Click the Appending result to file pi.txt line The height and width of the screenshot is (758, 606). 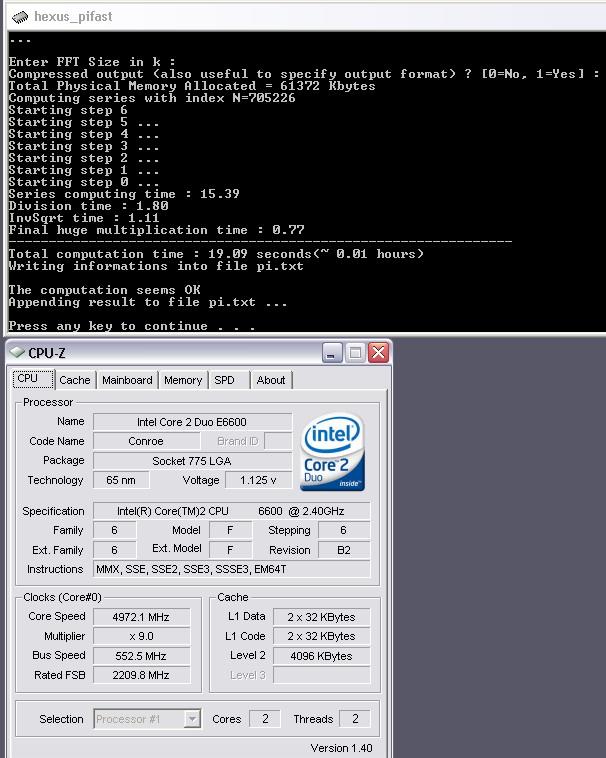coord(148,302)
